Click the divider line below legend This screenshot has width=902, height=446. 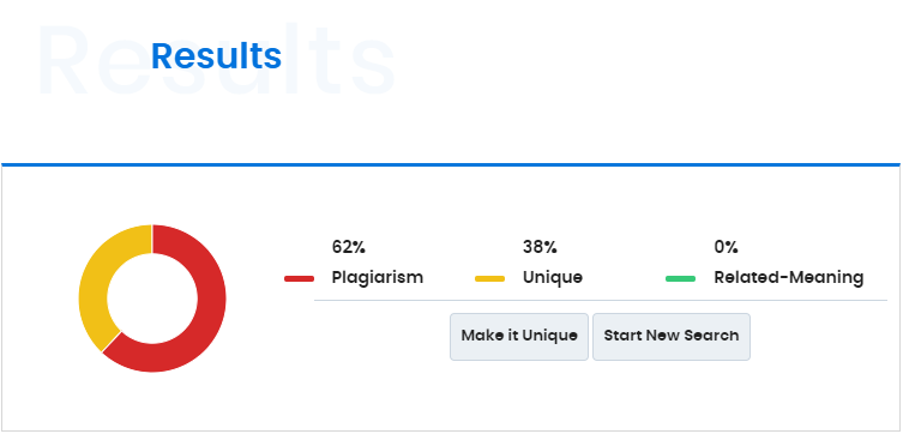[x=601, y=300]
